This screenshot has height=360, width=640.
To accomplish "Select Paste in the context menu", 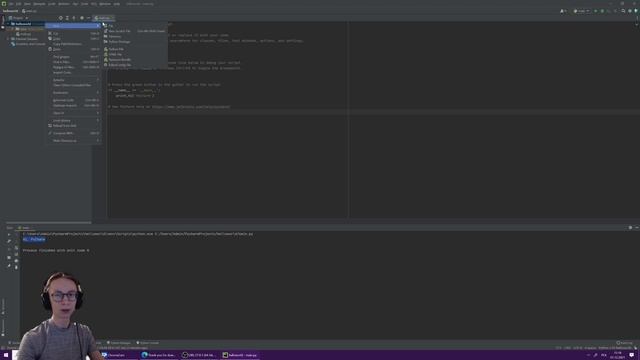I will click(73, 49).
